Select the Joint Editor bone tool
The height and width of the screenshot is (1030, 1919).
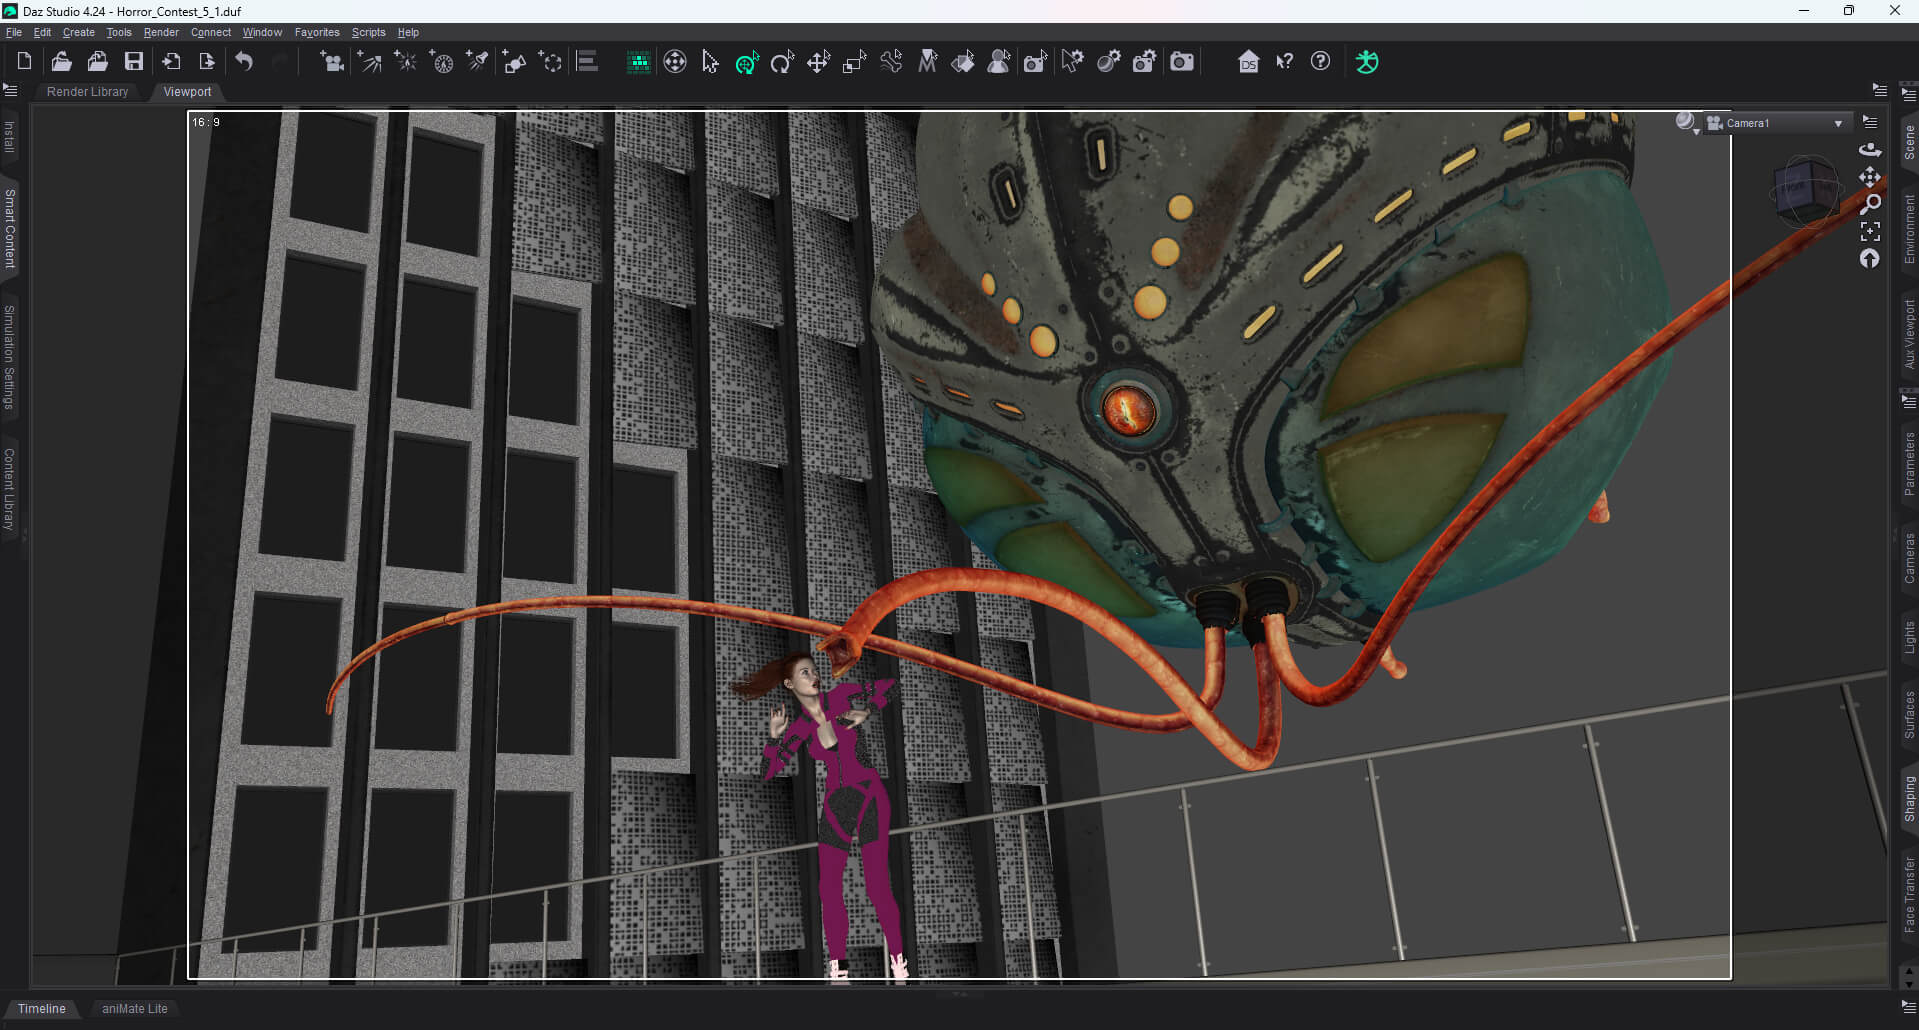890,62
